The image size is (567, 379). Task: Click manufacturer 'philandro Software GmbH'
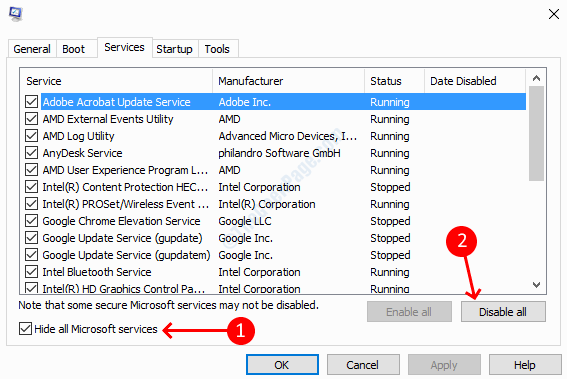[280, 153]
